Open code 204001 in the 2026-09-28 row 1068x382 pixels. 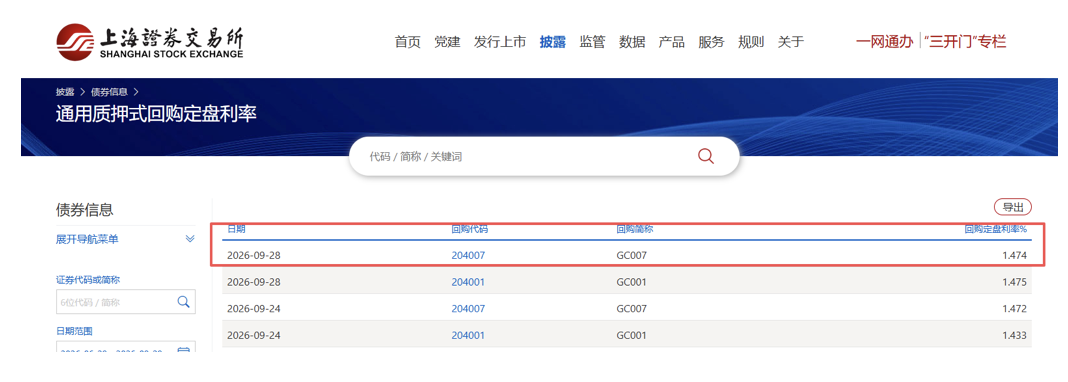click(x=468, y=282)
